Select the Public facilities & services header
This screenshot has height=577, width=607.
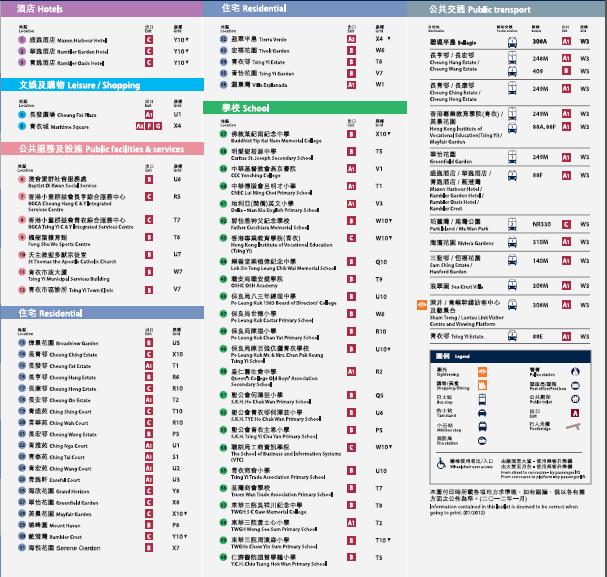[102, 149]
